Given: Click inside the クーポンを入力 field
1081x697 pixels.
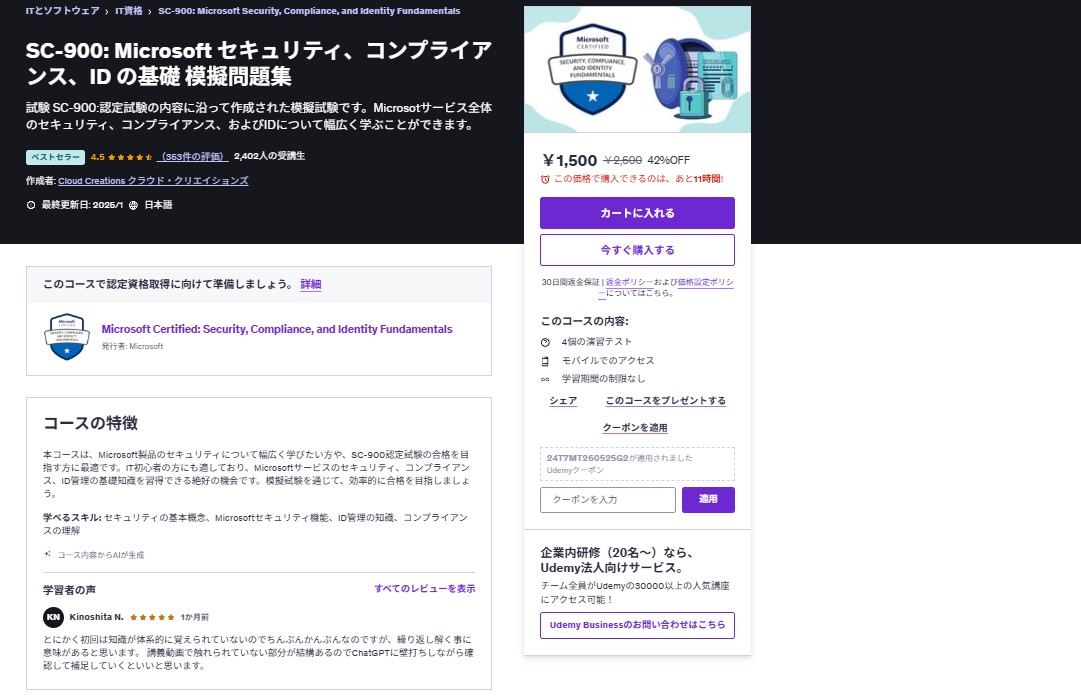Looking at the screenshot, I should pos(608,500).
